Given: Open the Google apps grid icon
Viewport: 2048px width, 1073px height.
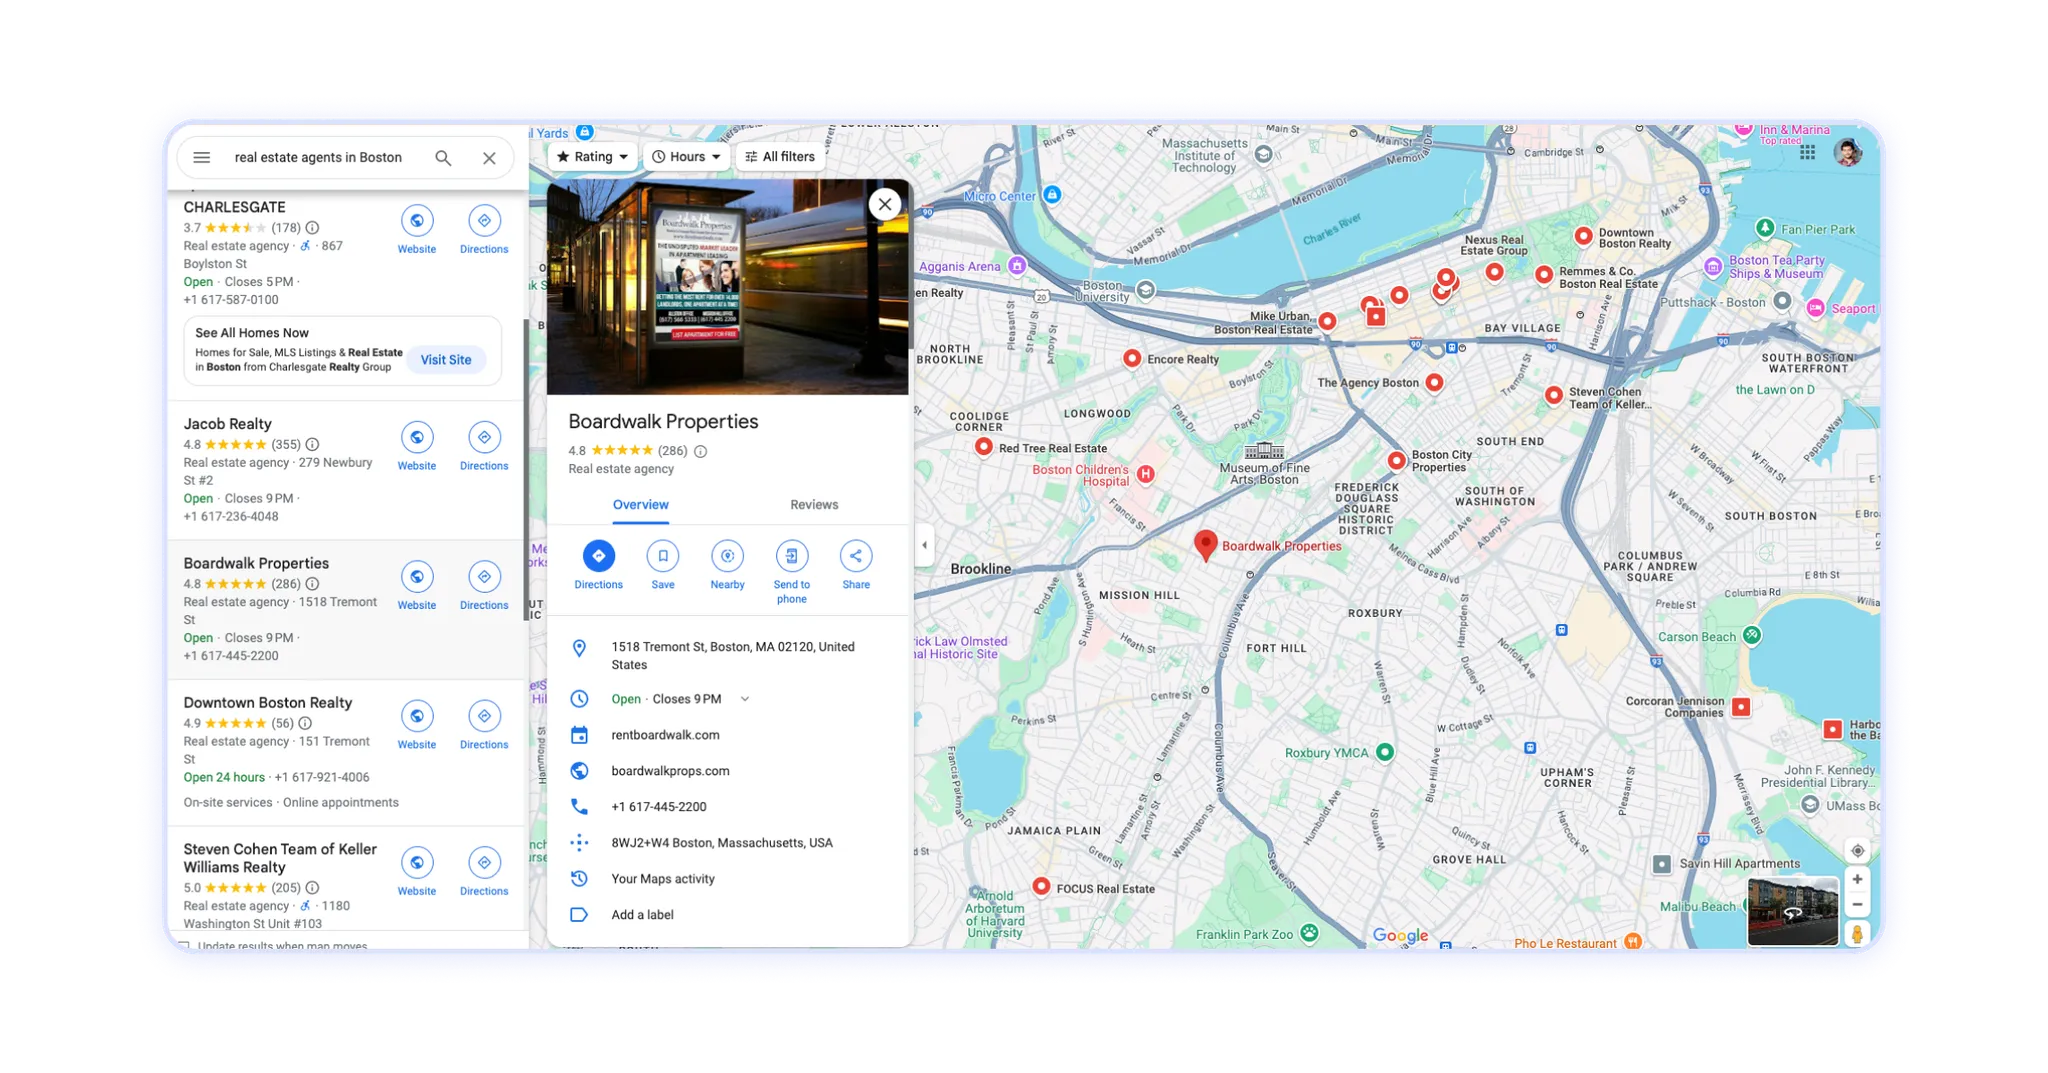Looking at the screenshot, I should [x=1807, y=153].
